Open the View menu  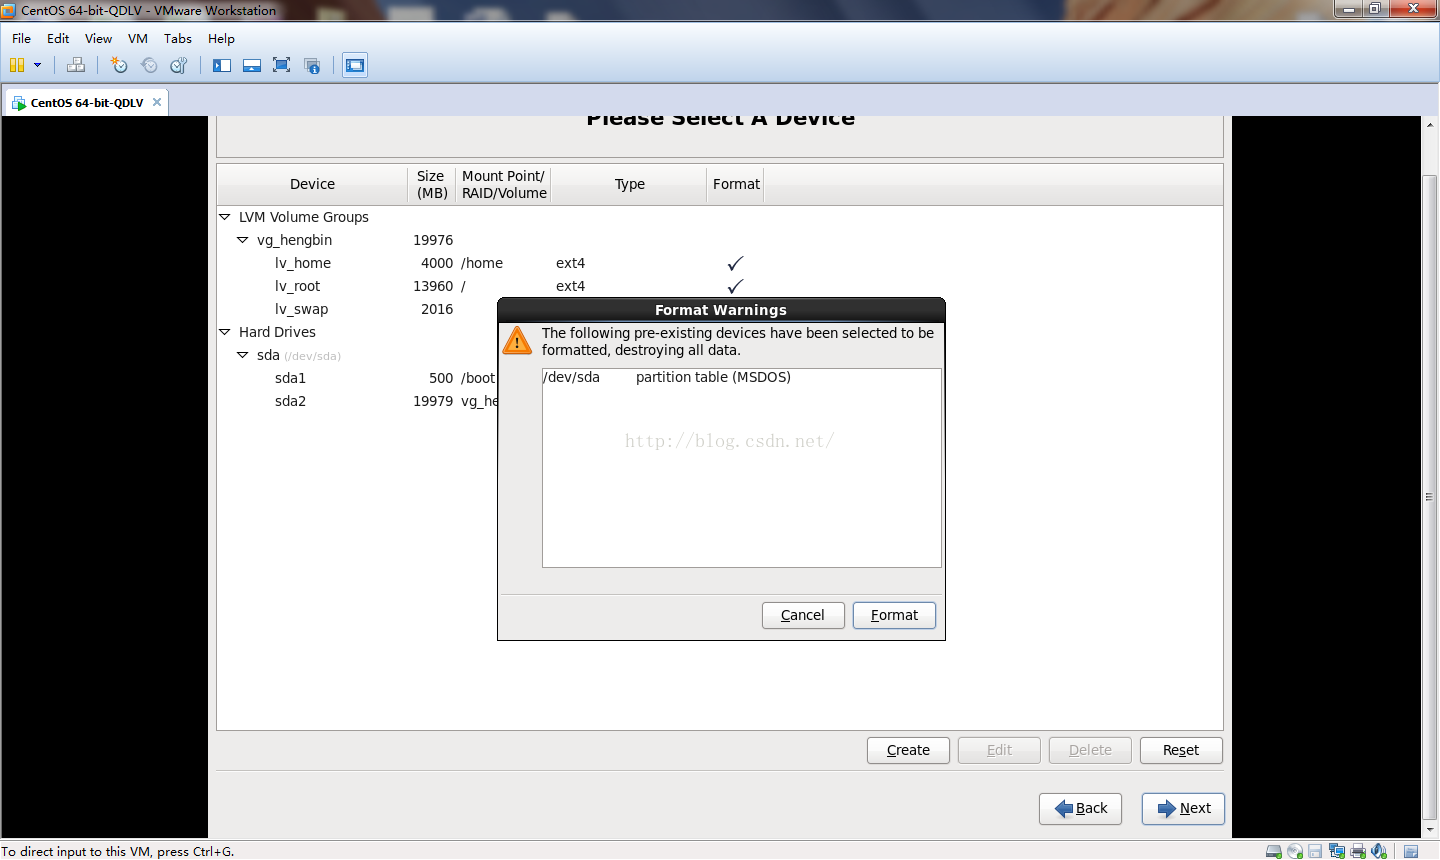98,38
